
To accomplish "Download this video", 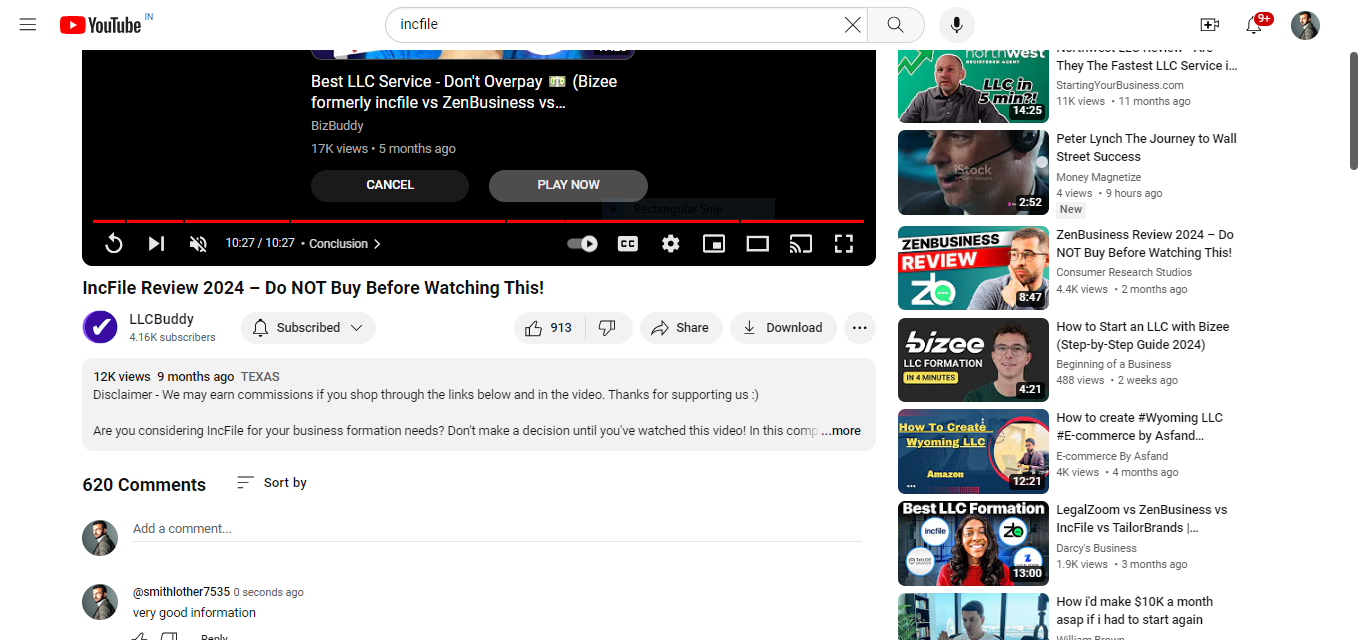I will coord(783,328).
